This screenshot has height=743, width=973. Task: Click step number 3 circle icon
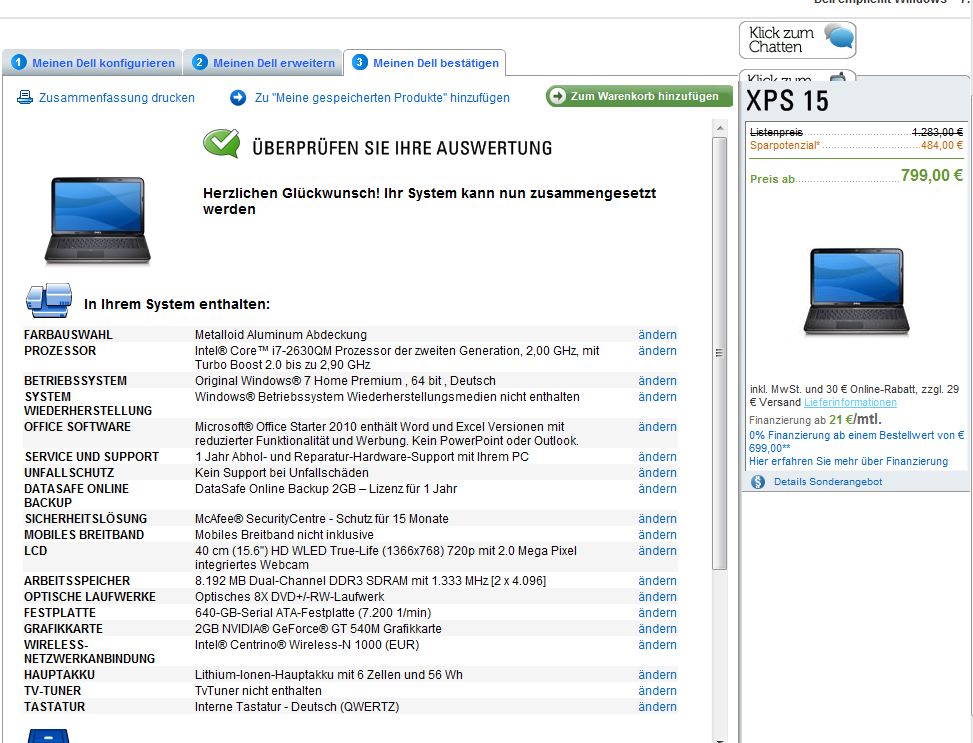click(359, 62)
